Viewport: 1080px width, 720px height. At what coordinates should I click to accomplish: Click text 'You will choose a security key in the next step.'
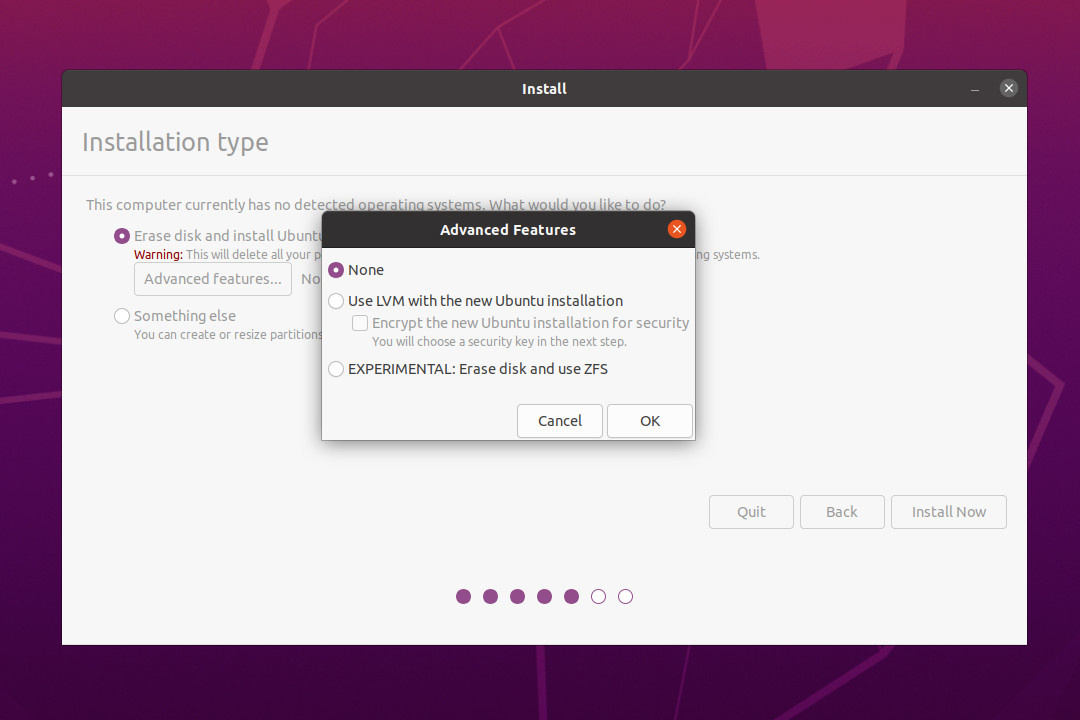click(499, 342)
